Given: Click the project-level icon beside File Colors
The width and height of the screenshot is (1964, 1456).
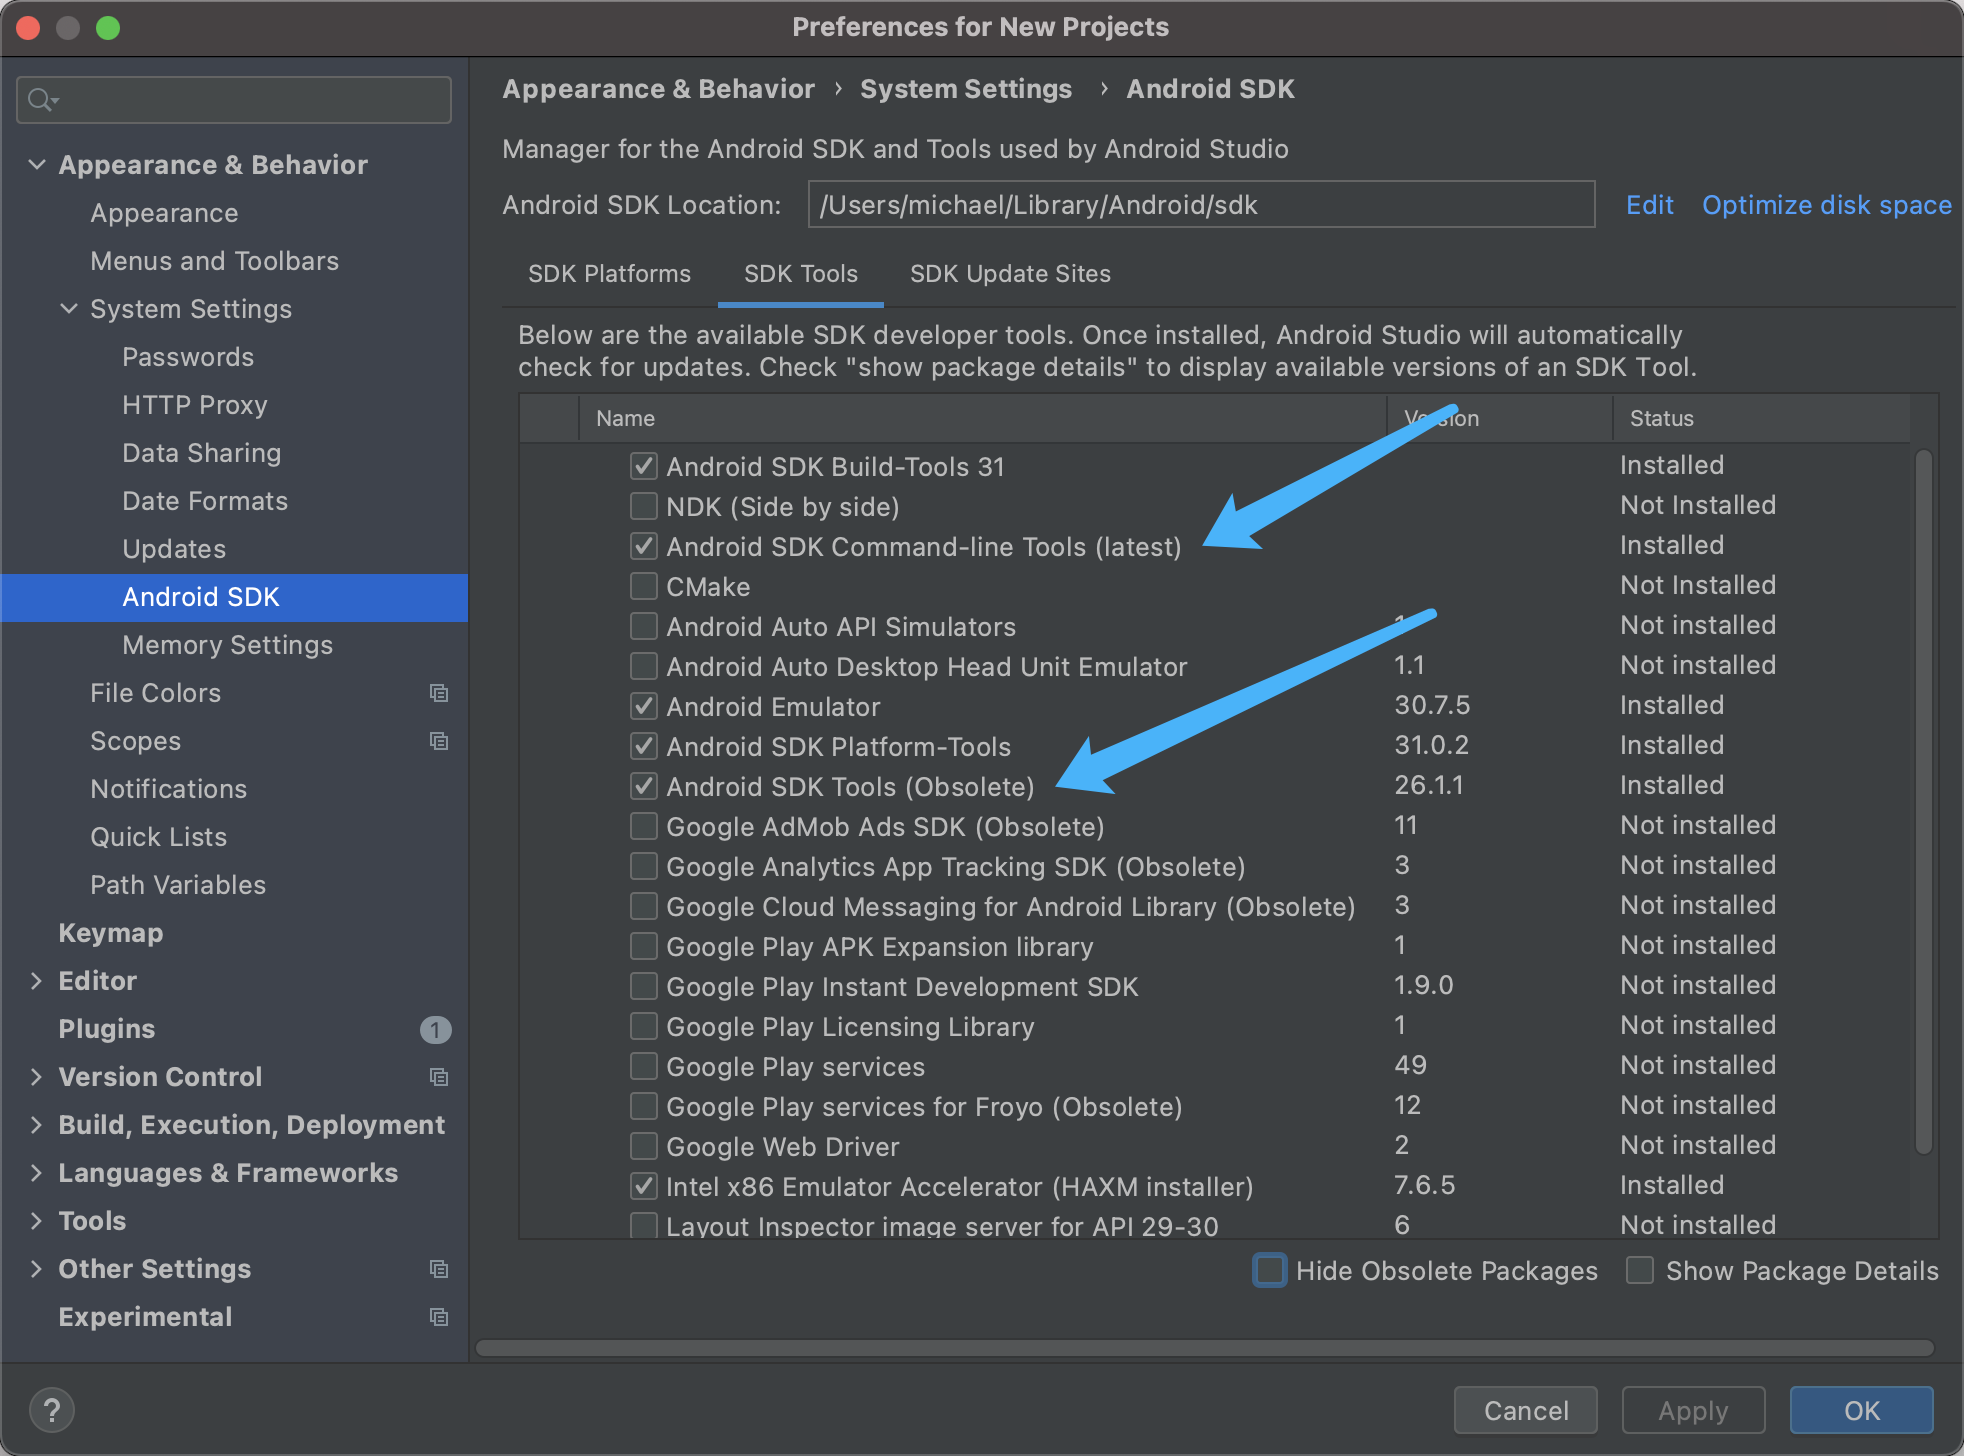Looking at the screenshot, I should [x=438, y=693].
